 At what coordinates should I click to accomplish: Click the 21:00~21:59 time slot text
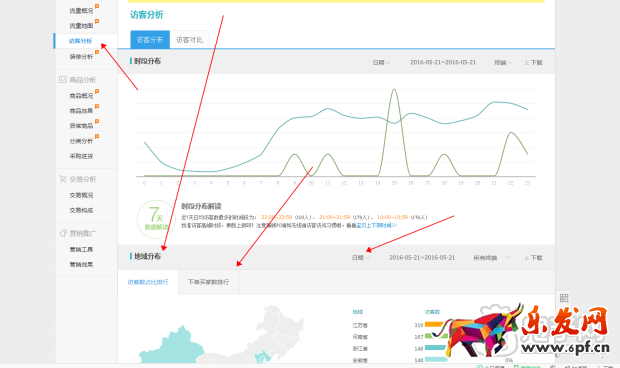click(335, 217)
